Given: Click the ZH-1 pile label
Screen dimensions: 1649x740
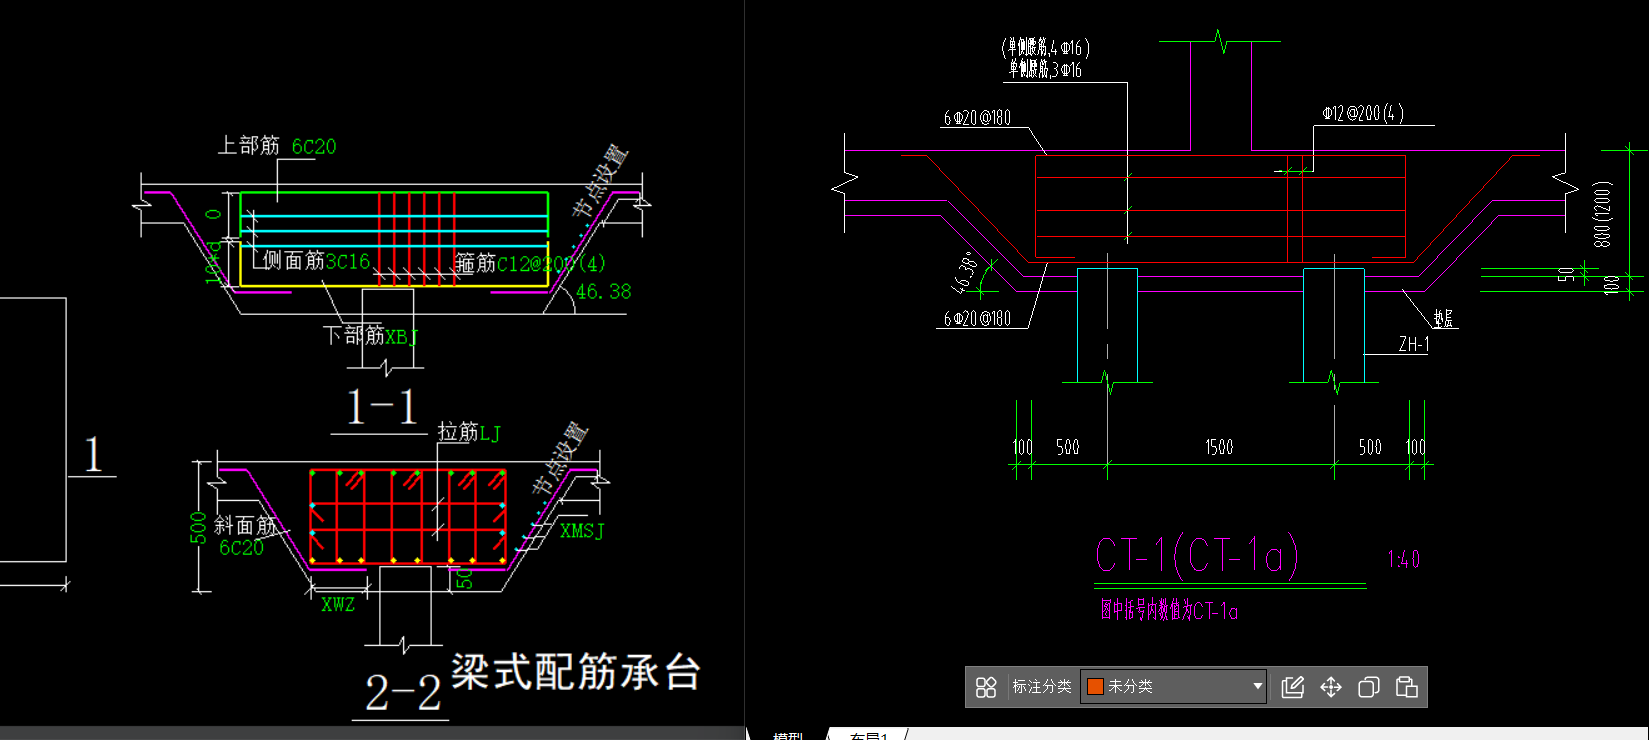Looking at the screenshot, I should pyautogui.click(x=1413, y=344).
